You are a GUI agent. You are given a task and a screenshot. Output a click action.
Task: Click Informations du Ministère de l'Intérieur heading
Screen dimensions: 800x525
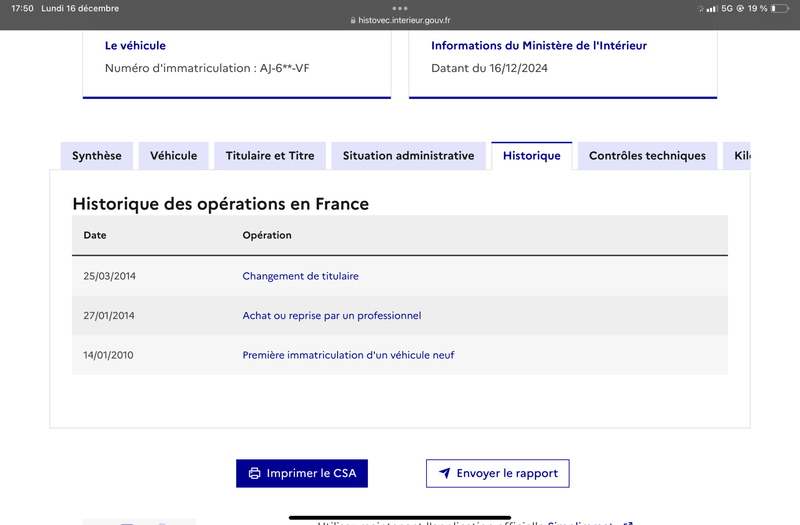(539, 45)
